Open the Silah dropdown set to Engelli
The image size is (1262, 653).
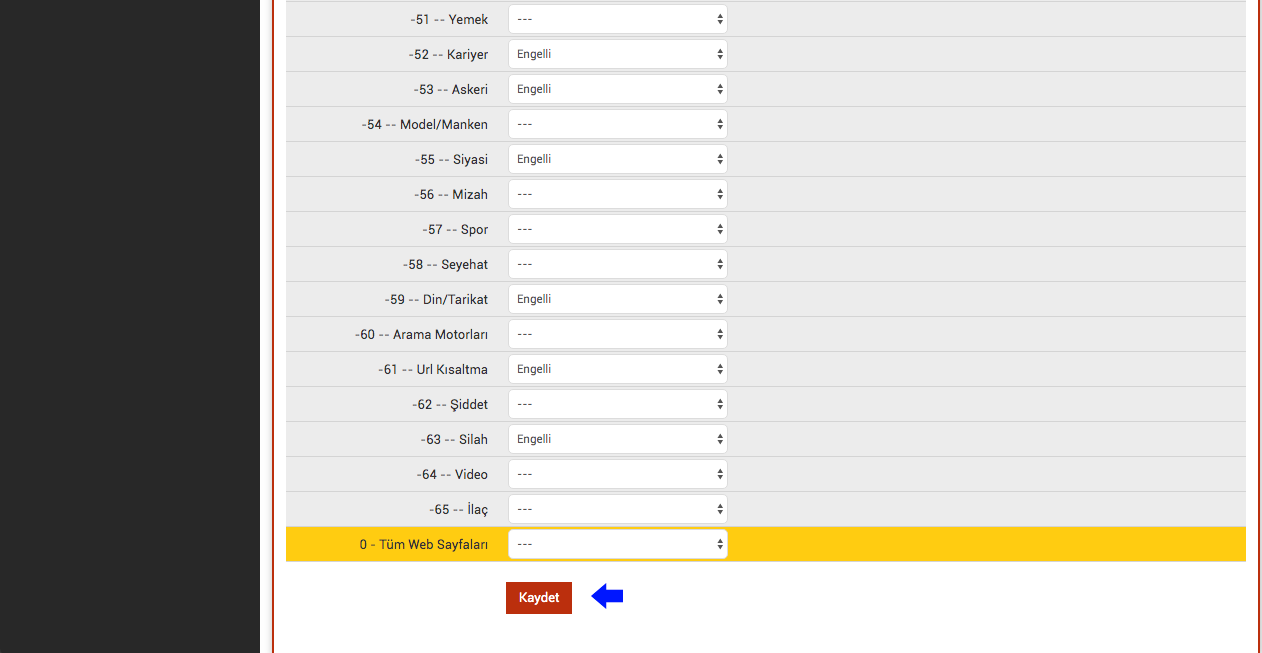click(618, 439)
